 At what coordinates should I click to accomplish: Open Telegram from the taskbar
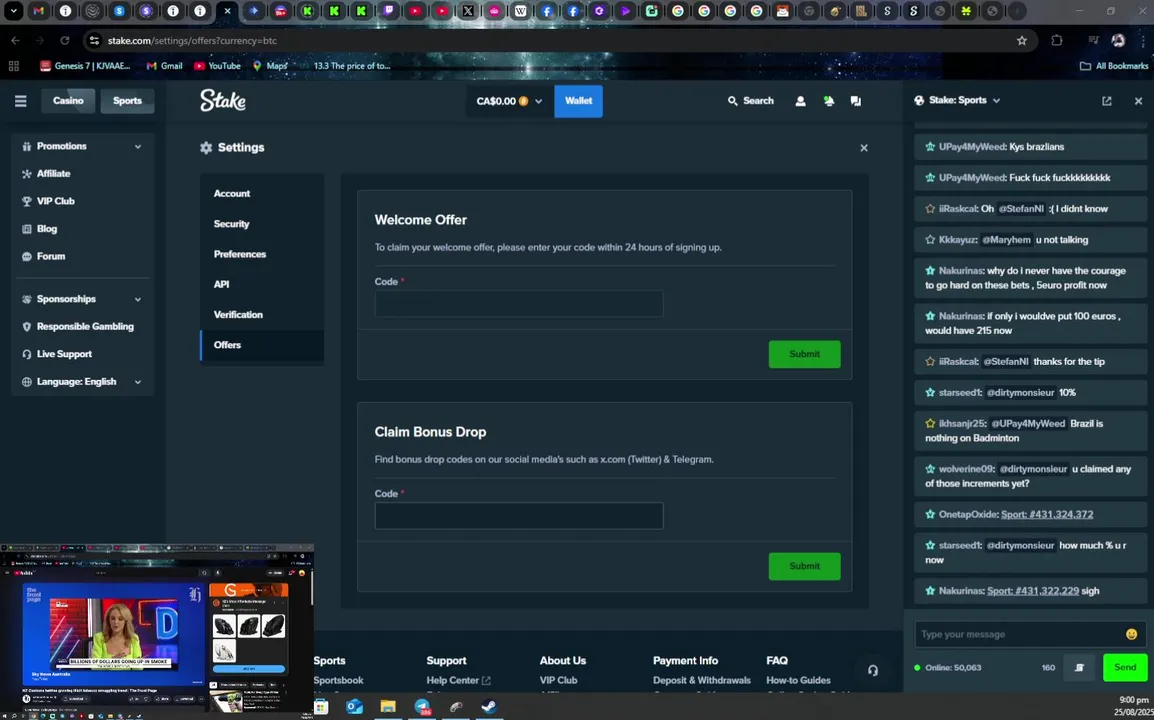coord(422,707)
